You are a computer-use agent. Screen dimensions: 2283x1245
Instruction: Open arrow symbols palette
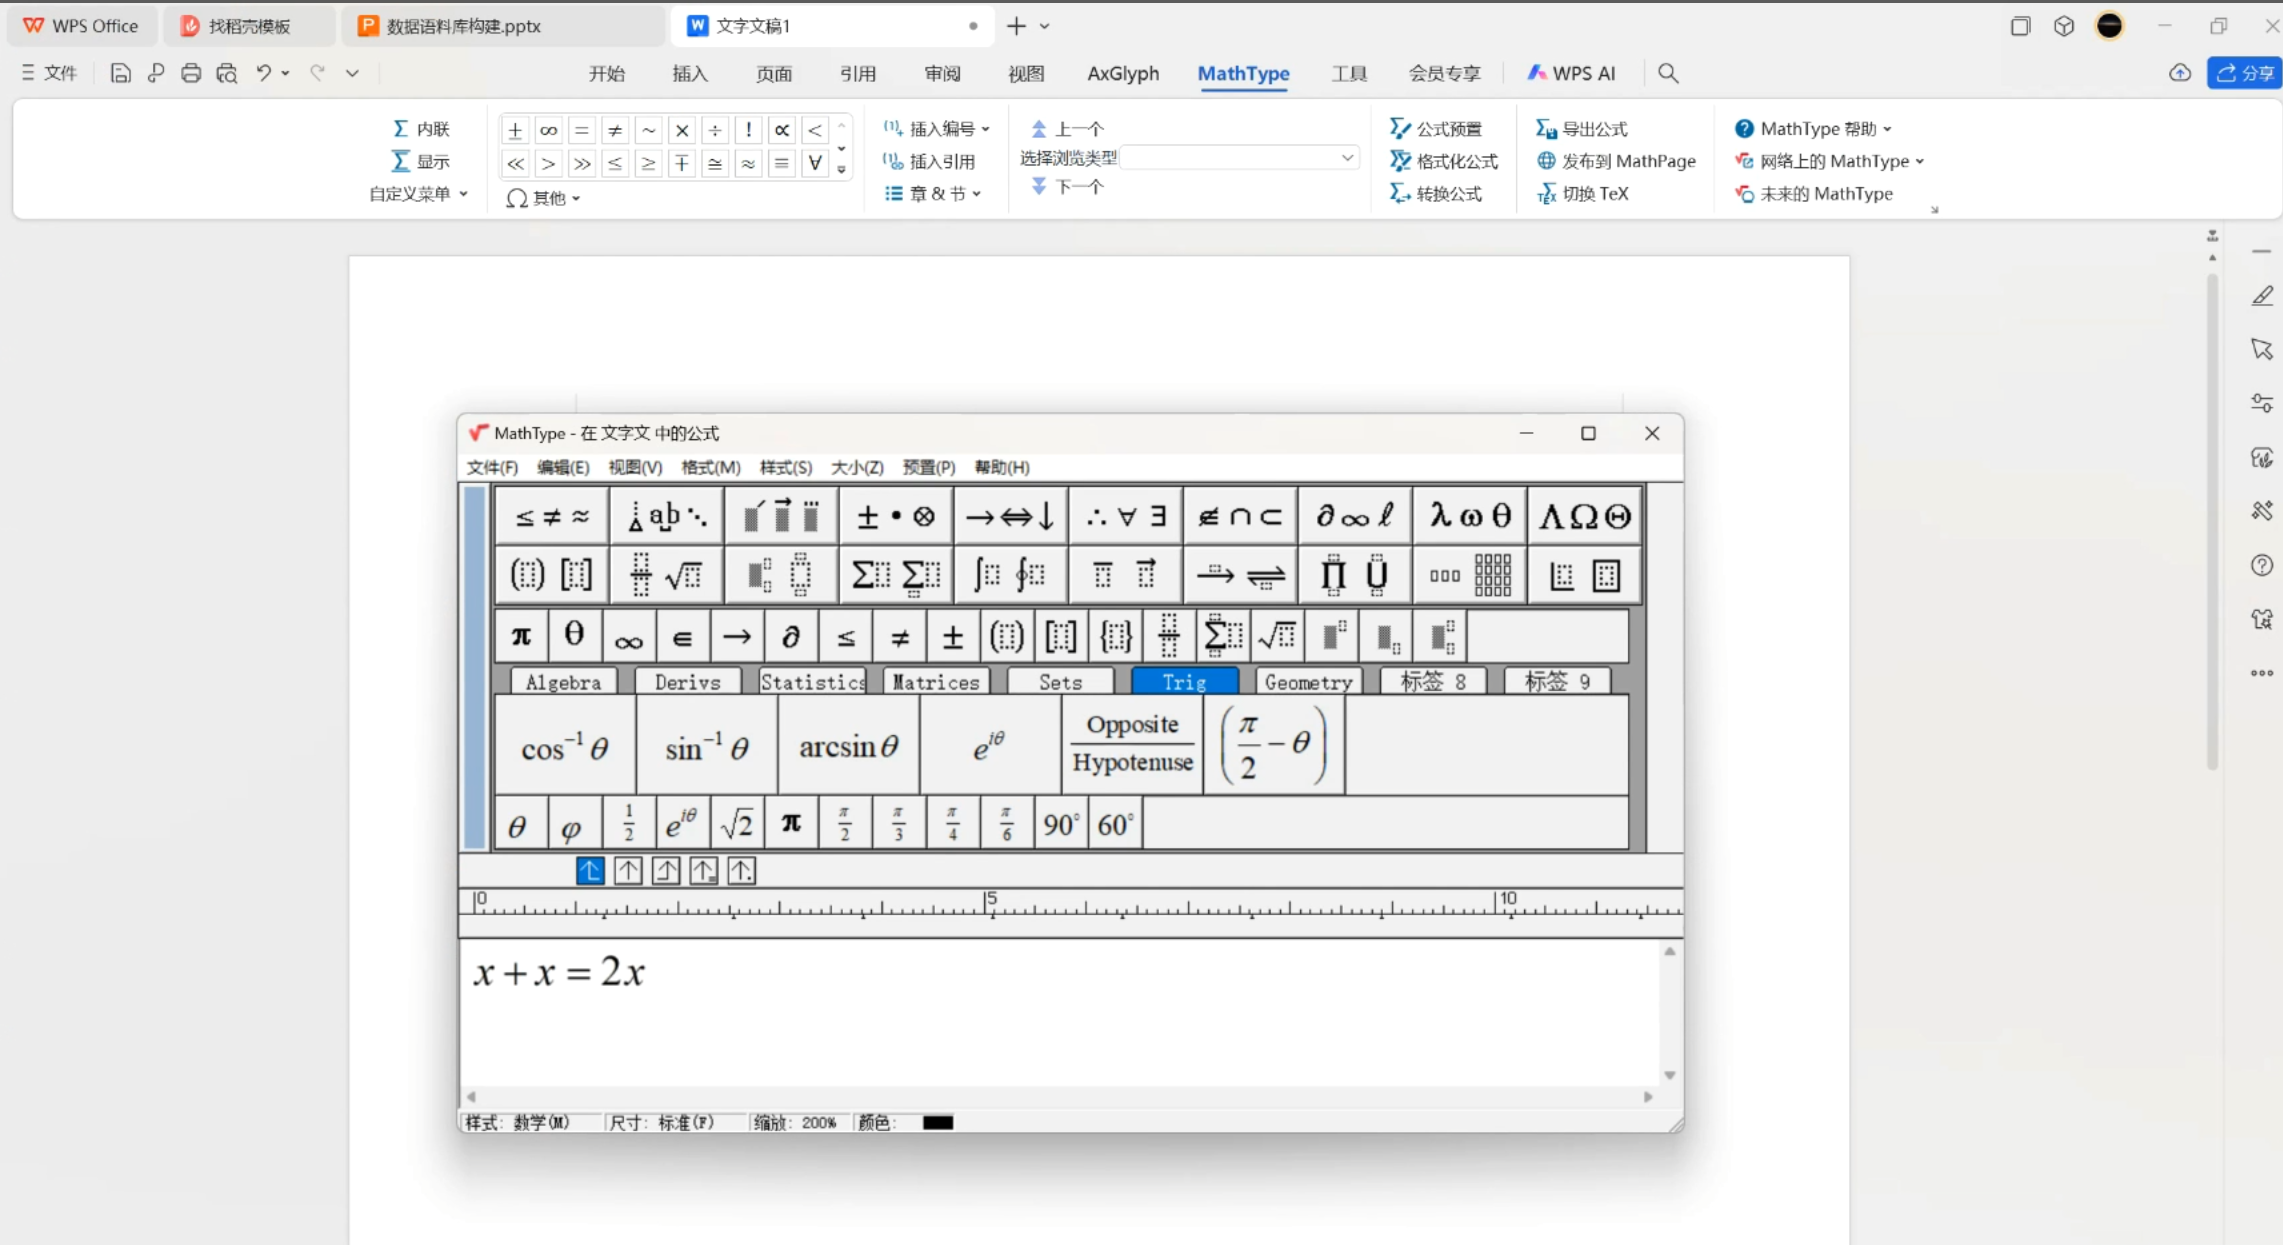(1010, 516)
